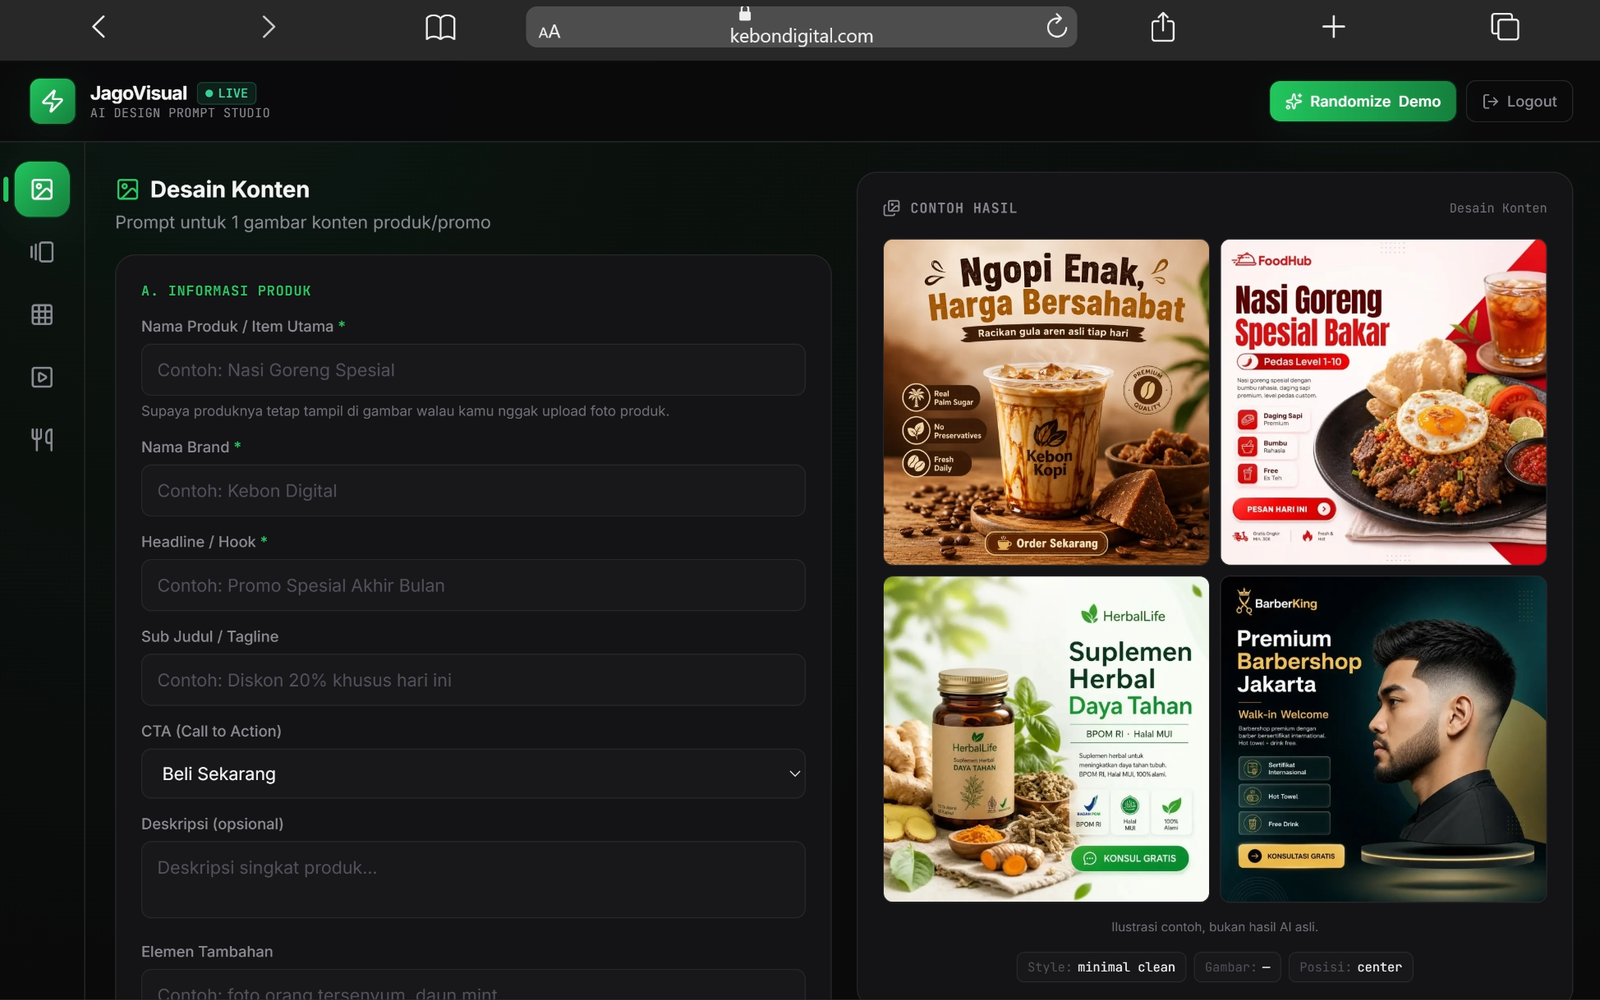Open the HerbalLife Suplemen Herbal example image

click(1046, 739)
